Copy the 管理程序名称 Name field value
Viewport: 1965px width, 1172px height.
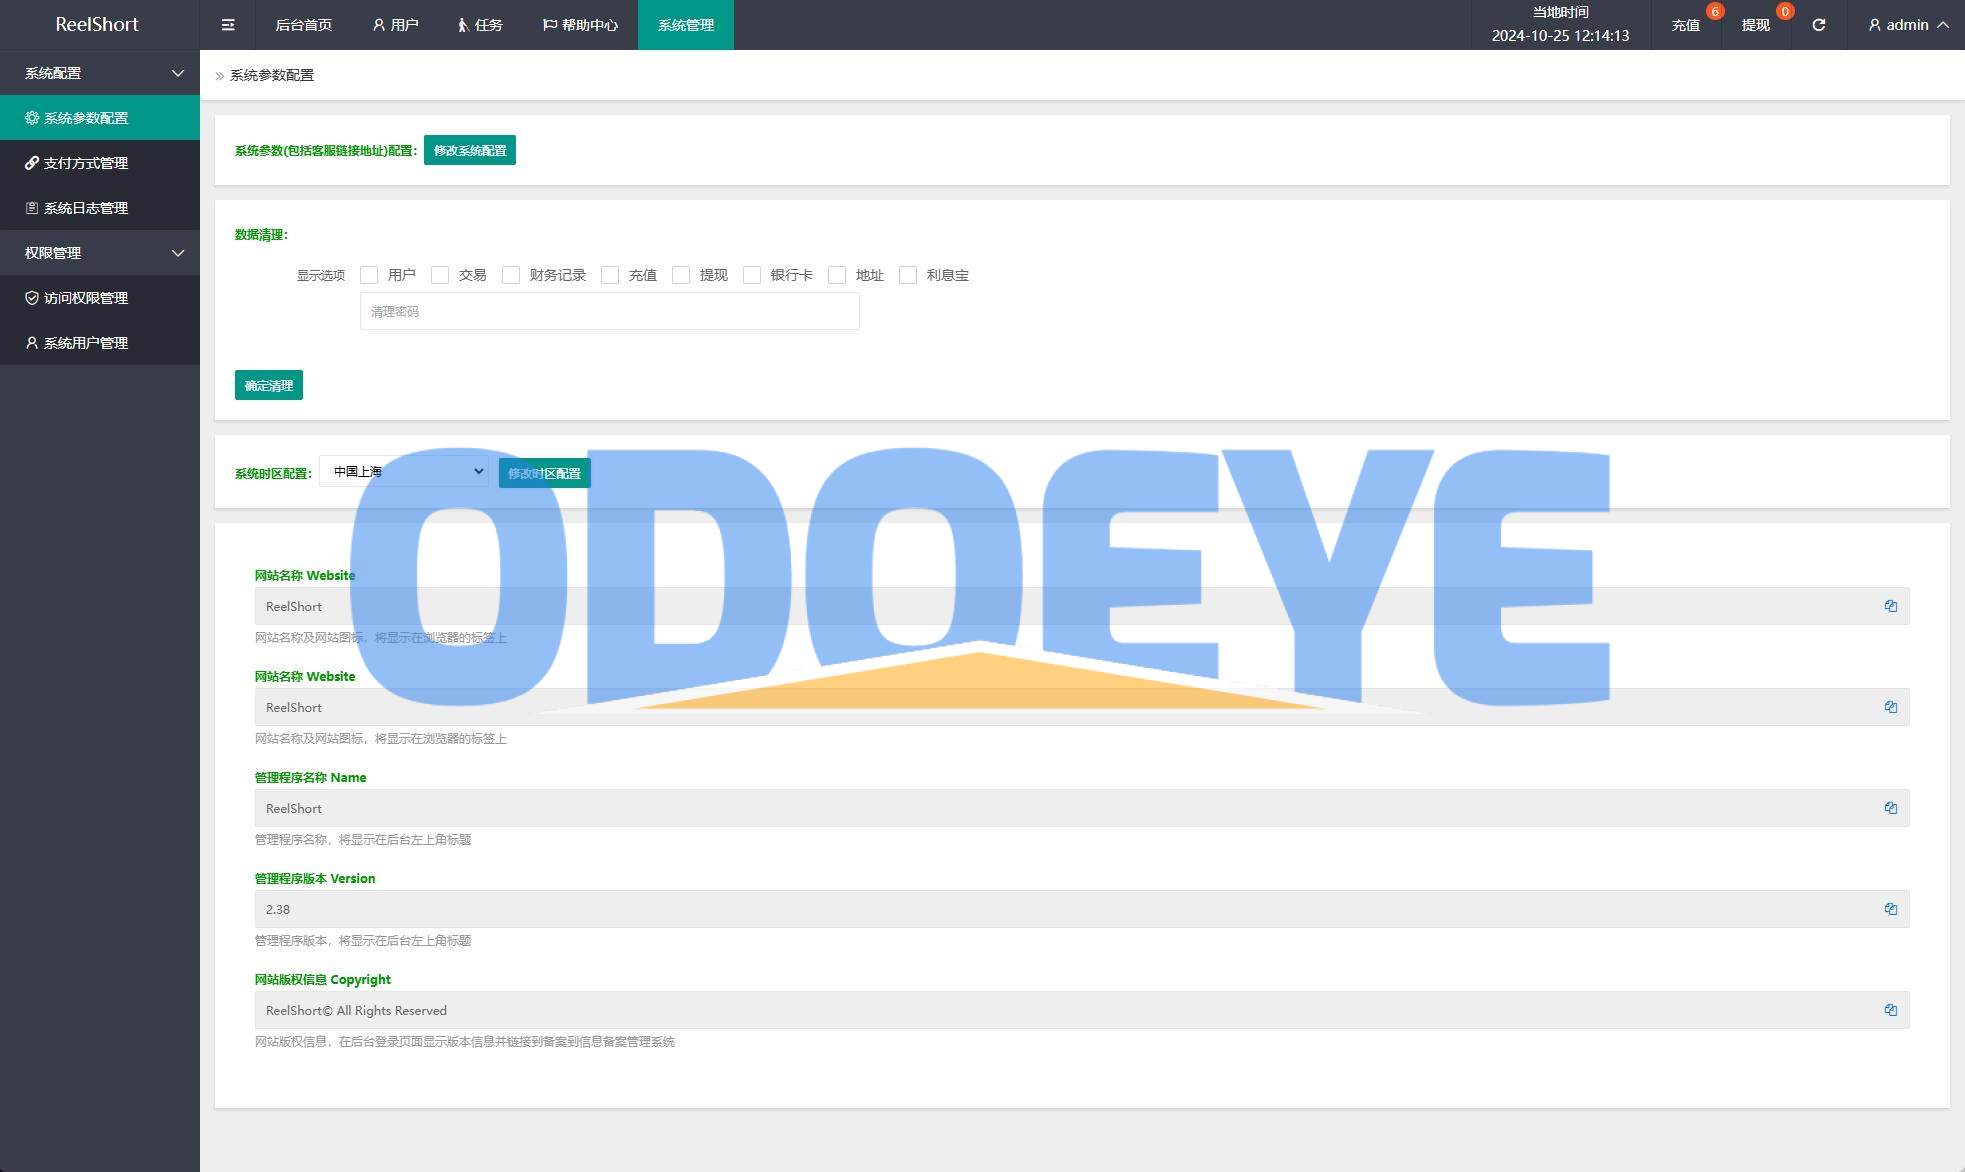click(x=1890, y=808)
